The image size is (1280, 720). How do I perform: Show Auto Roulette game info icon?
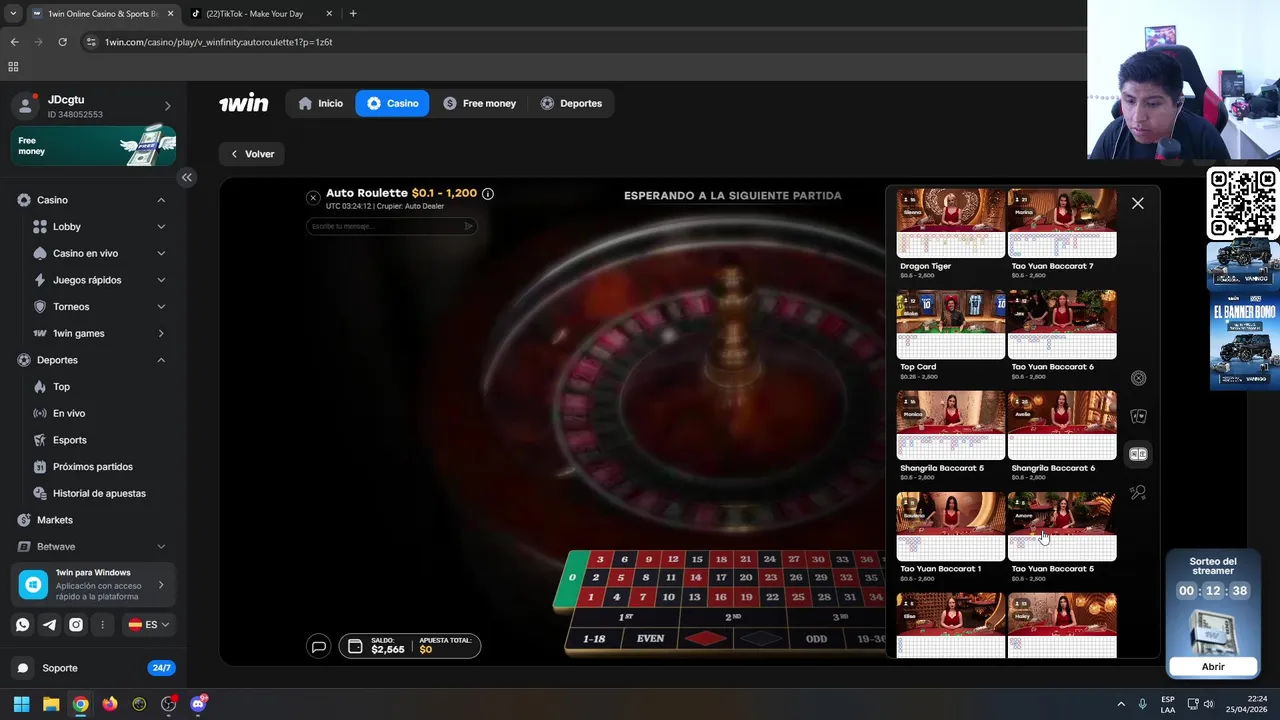click(488, 193)
